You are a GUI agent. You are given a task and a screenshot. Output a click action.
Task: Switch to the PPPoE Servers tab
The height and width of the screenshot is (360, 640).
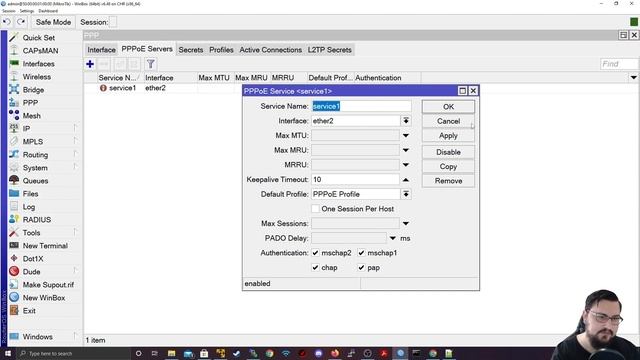pyautogui.click(x=147, y=49)
